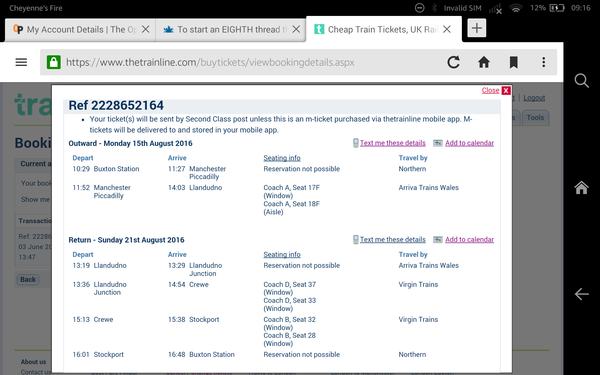Reload the page with refresh icon
Viewport: 600px width, 375px height.
(x=454, y=62)
